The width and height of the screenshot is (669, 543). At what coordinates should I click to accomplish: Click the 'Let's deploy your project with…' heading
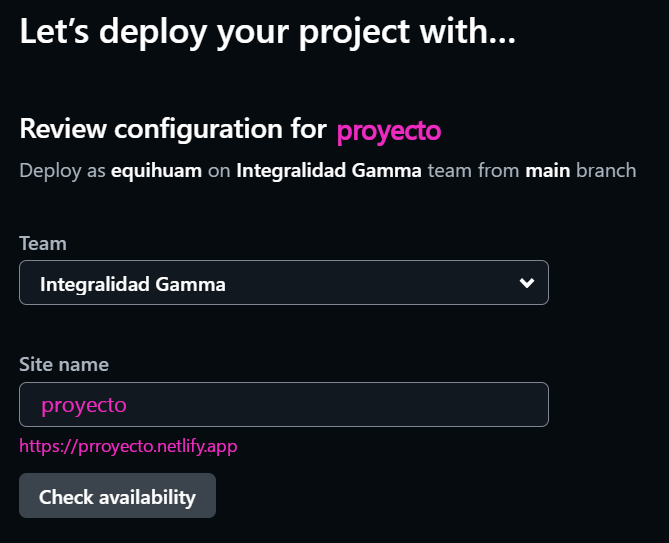(x=268, y=32)
